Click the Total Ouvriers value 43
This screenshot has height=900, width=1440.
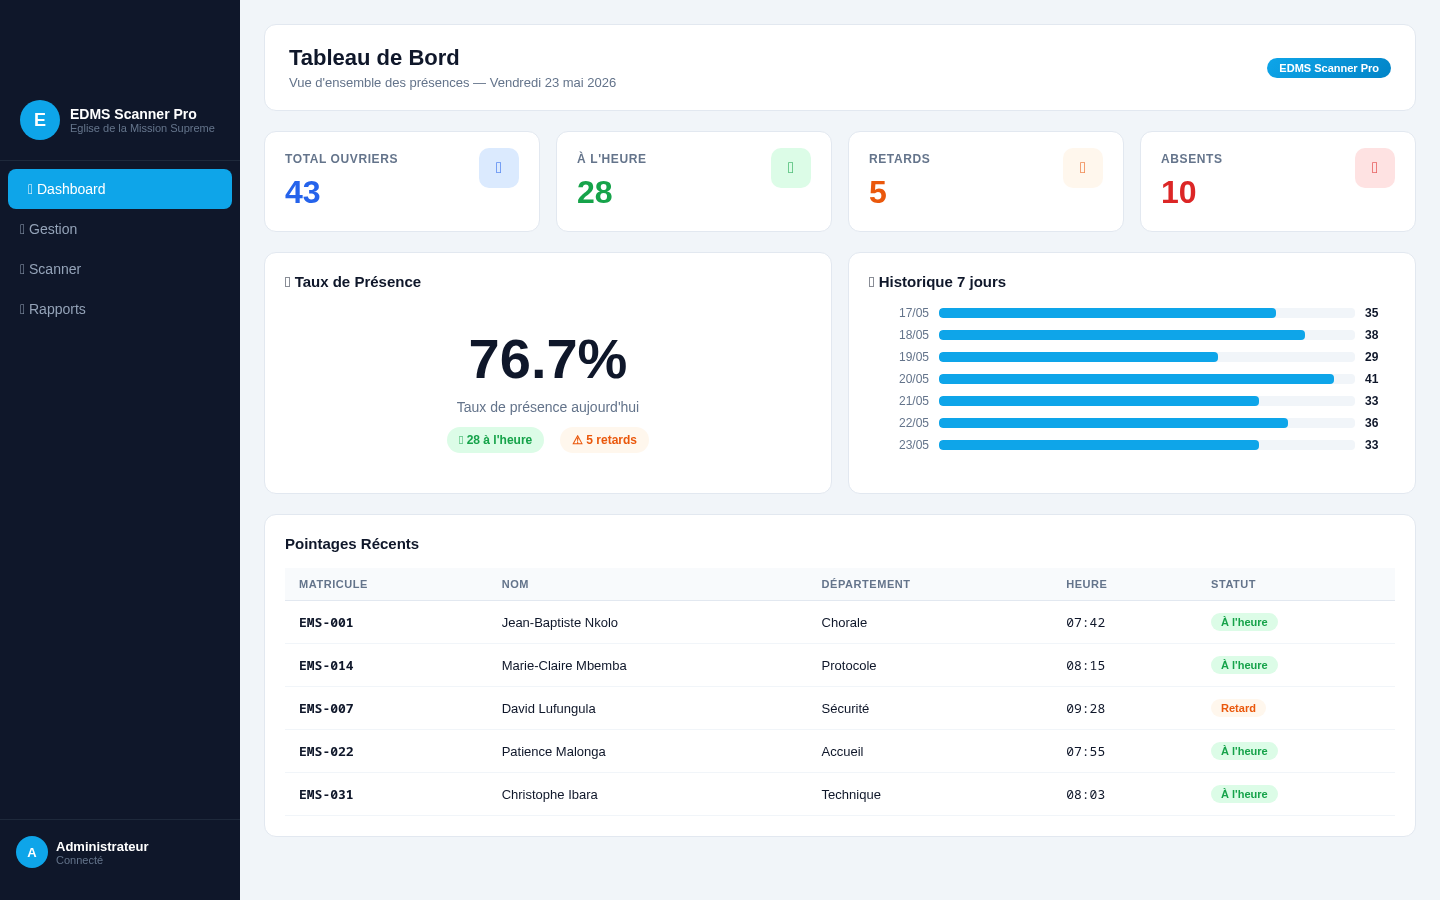[303, 192]
